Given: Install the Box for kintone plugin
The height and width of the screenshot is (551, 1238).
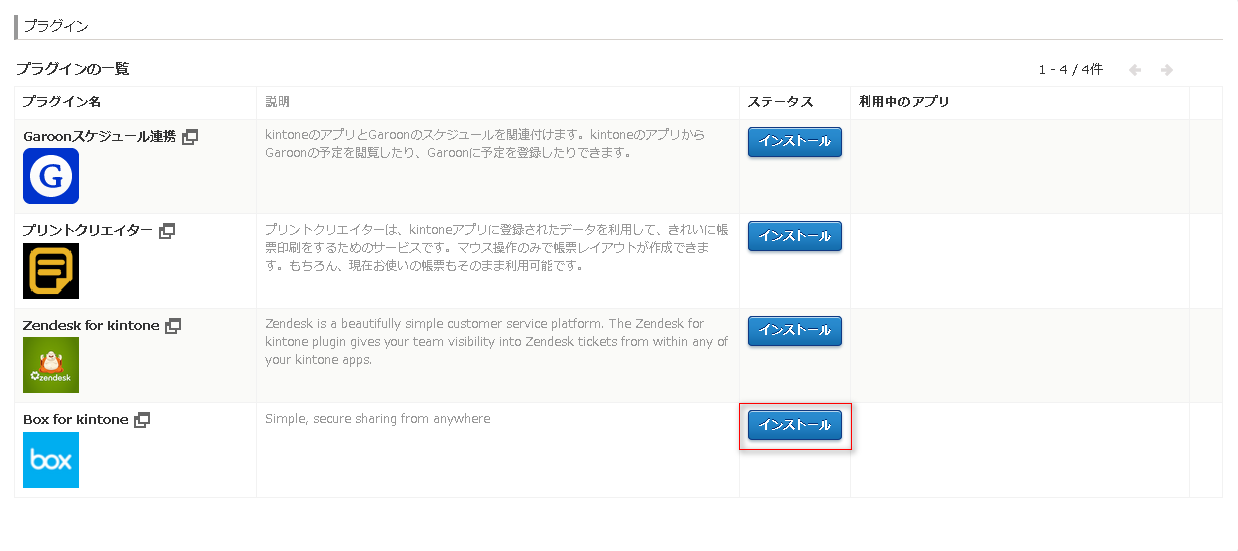Looking at the screenshot, I should tap(795, 425).
